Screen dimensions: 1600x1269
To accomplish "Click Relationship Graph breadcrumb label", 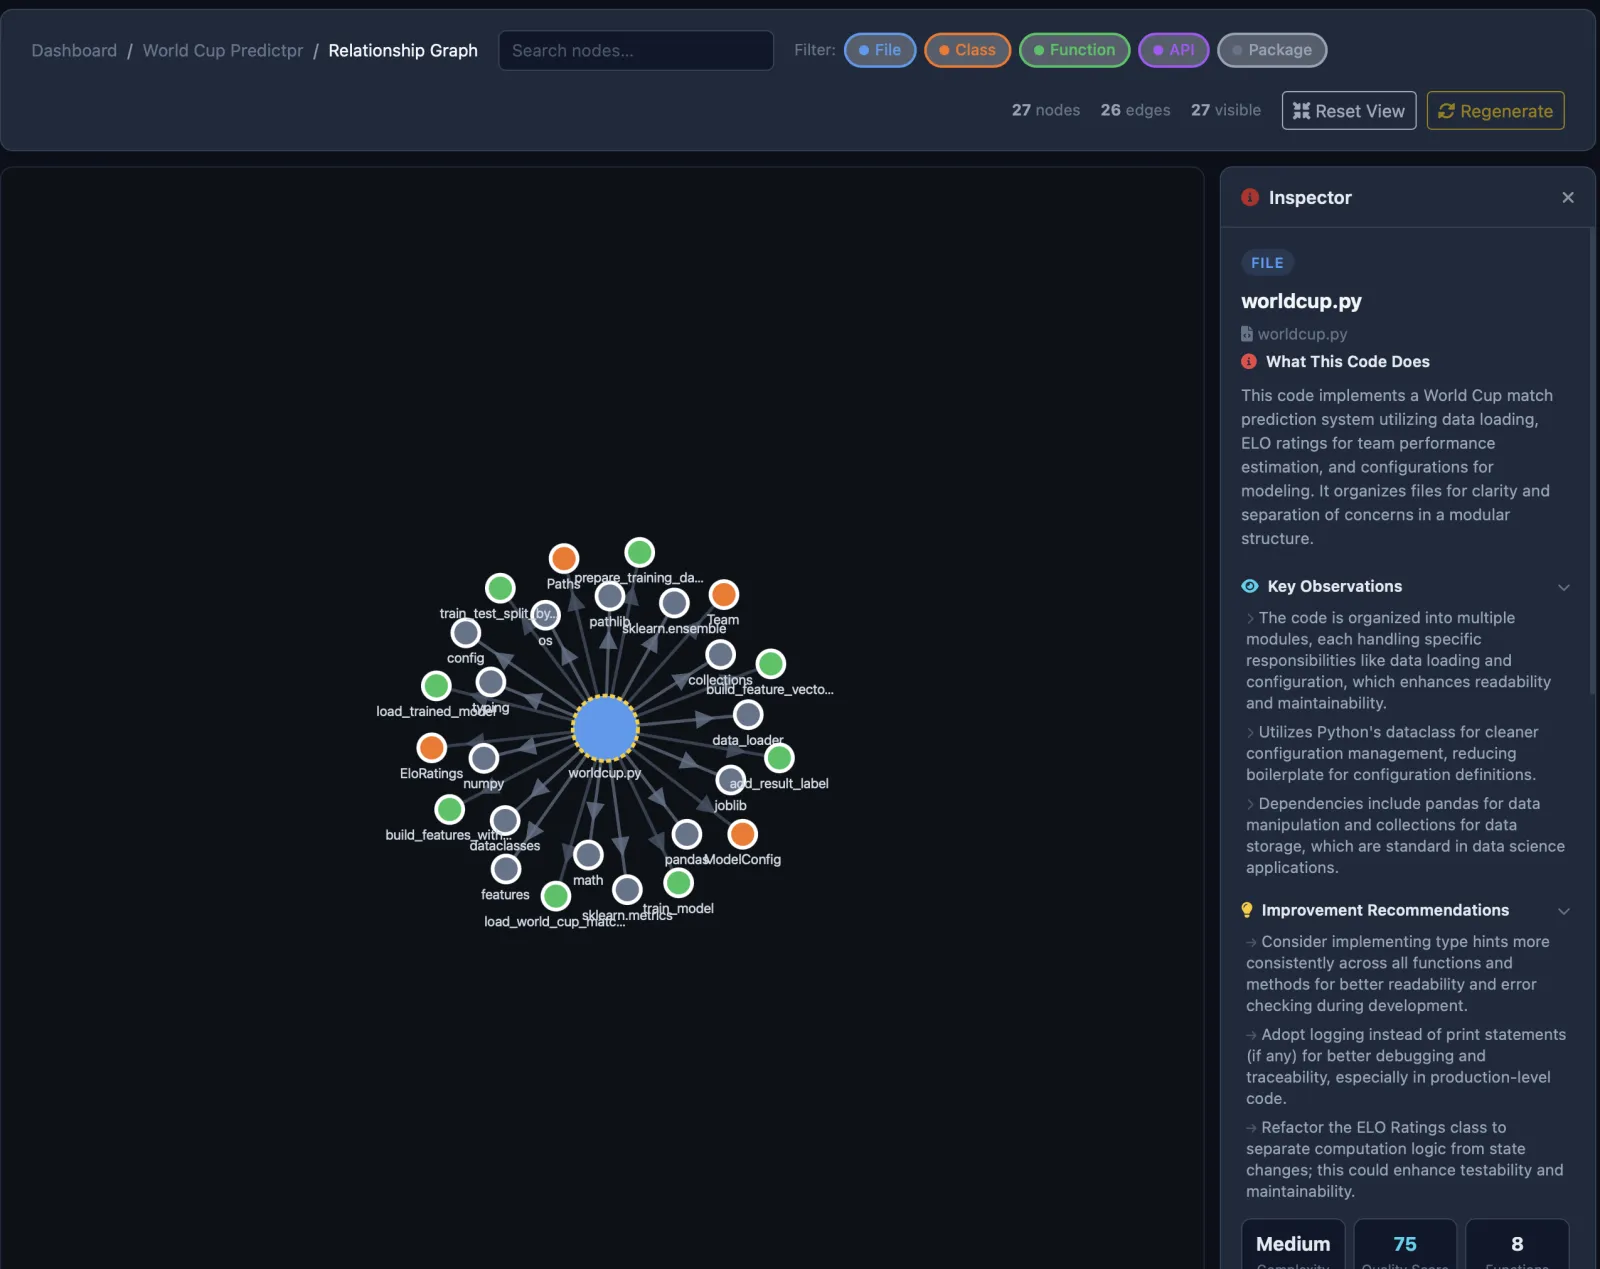I will pos(403,50).
